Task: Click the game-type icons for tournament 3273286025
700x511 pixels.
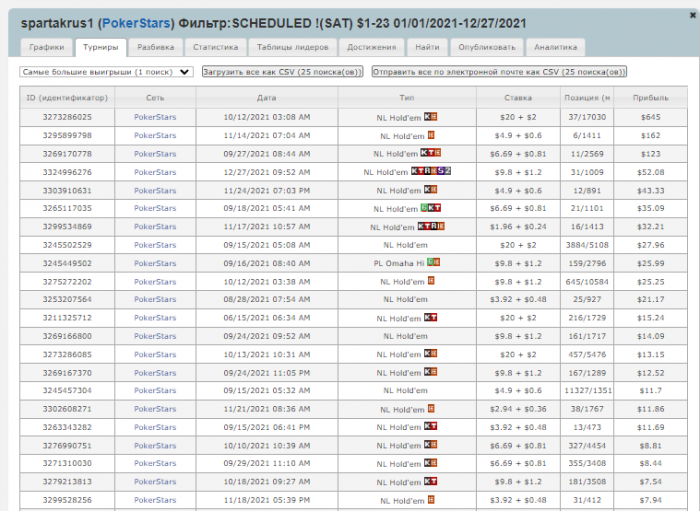Action: pyautogui.click(x=430, y=116)
